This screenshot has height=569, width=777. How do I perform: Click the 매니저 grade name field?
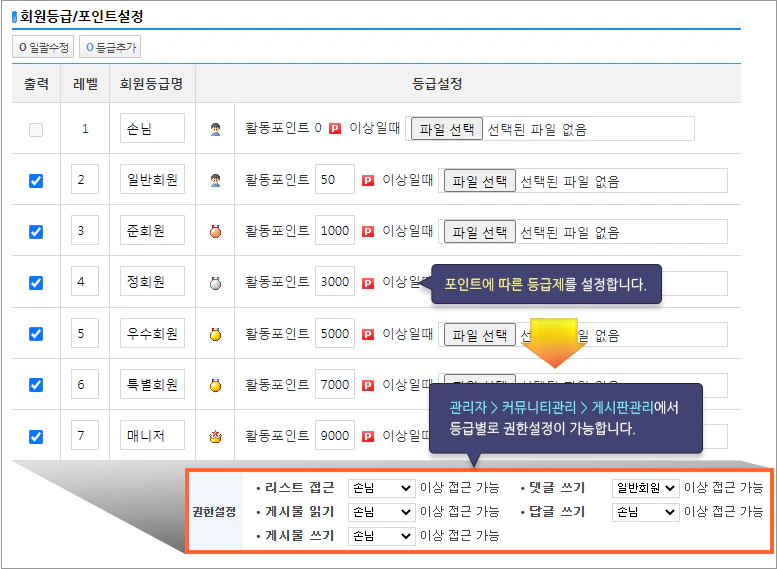tap(152, 435)
